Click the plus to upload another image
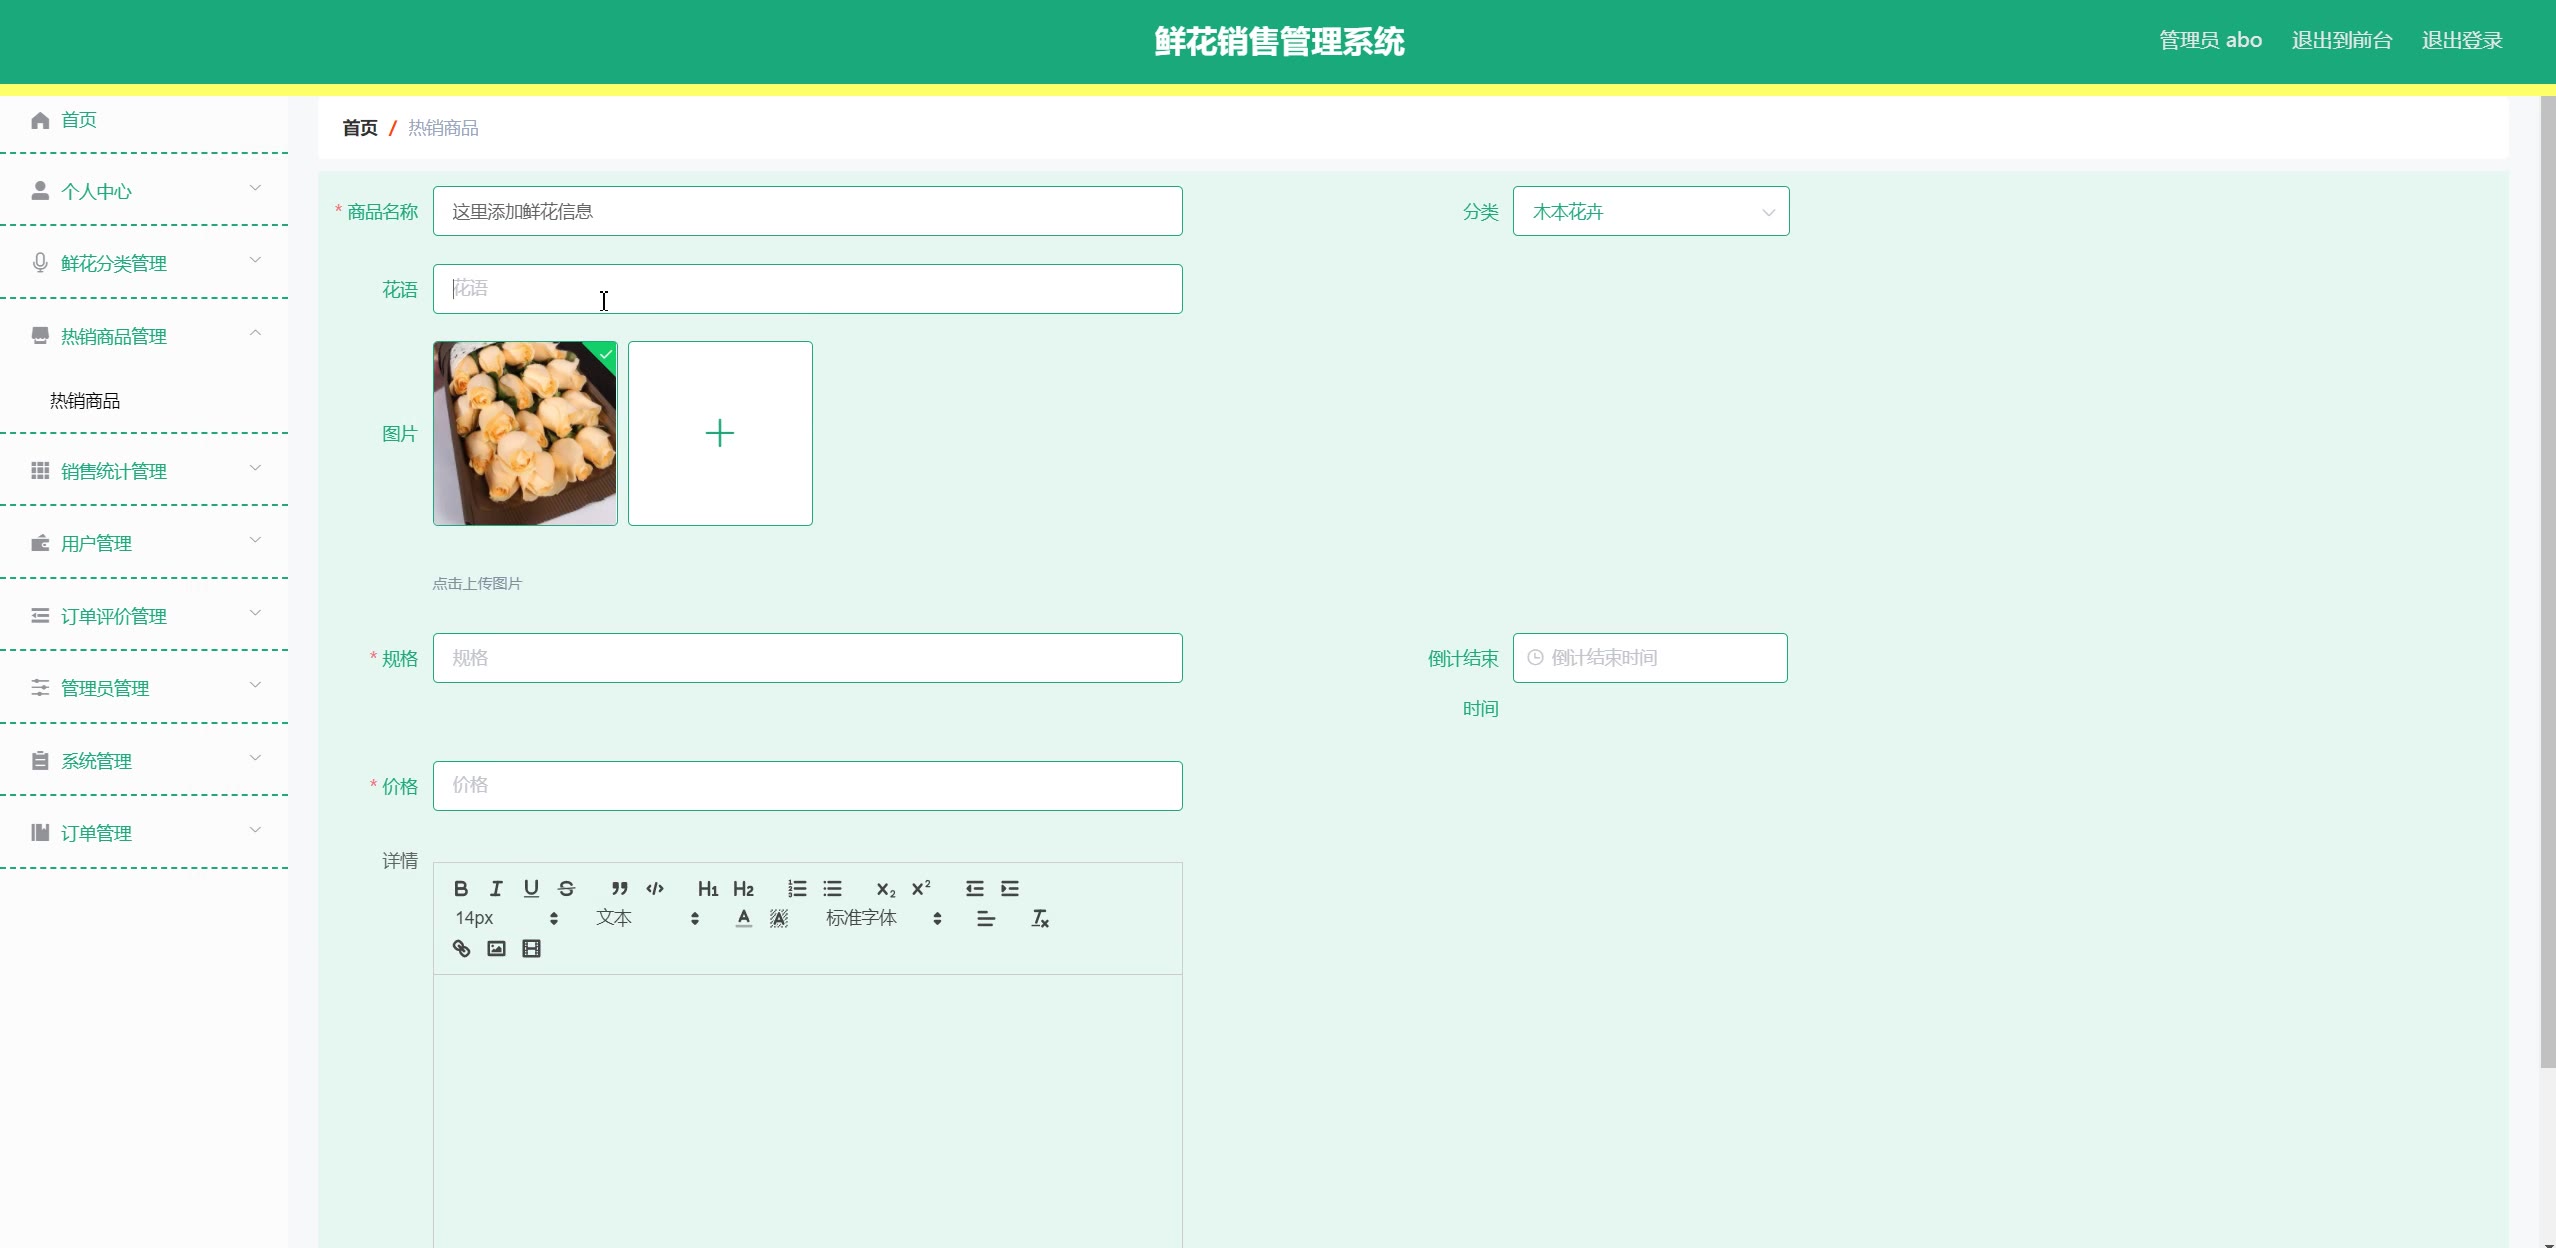This screenshot has height=1248, width=2556. [720, 433]
